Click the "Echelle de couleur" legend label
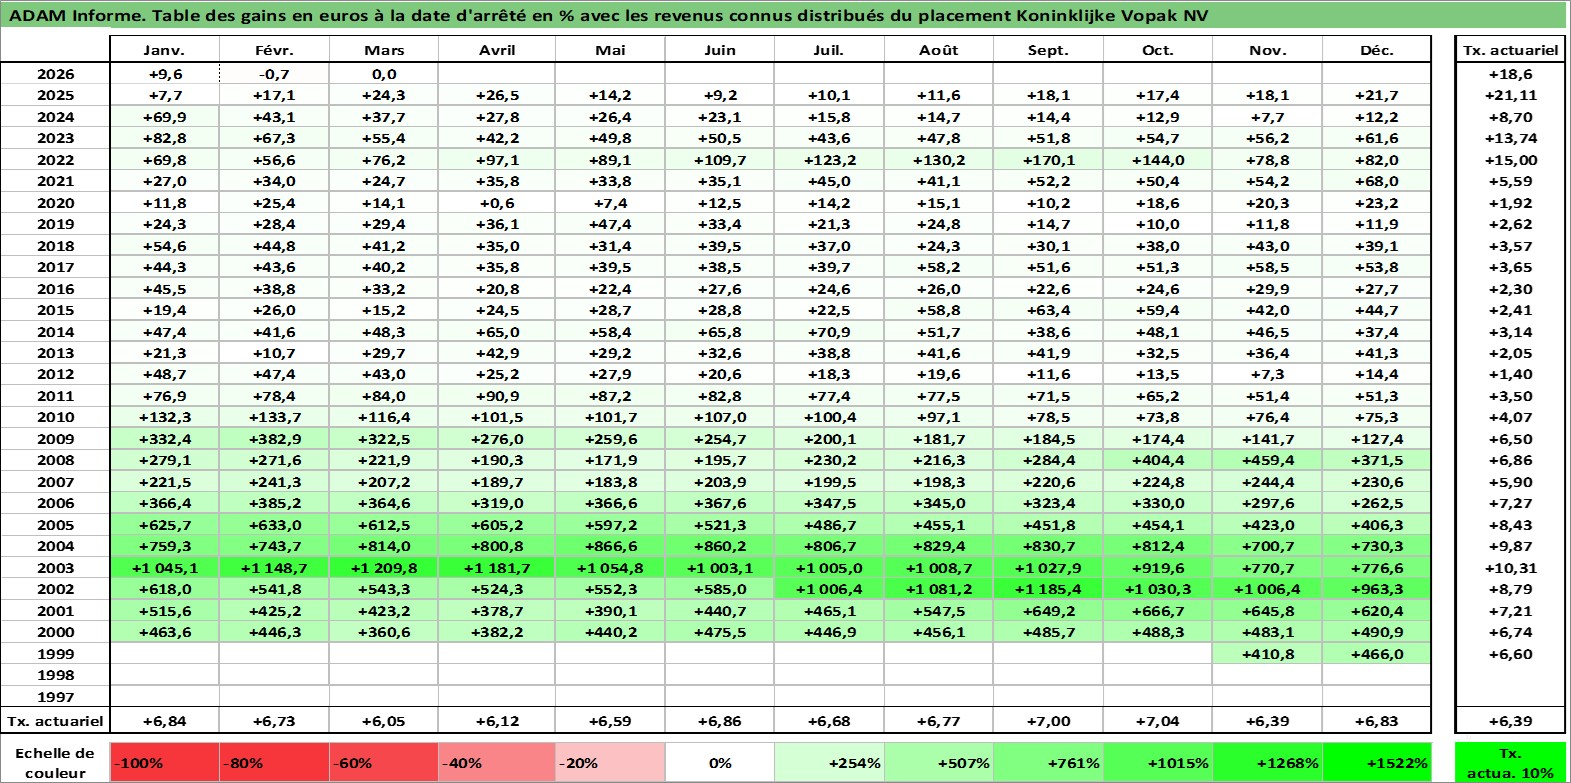Image resolution: width=1571 pixels, height=783 pixels. tap(55, 763)
